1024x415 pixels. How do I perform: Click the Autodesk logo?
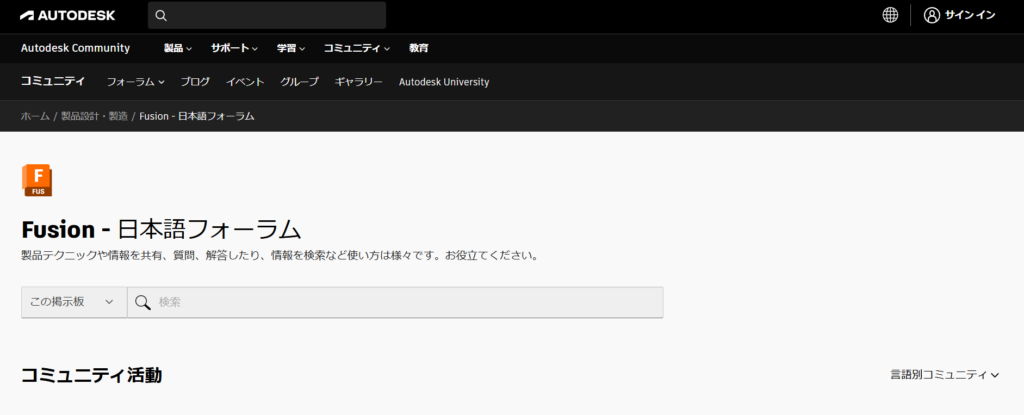pos(68,15)
